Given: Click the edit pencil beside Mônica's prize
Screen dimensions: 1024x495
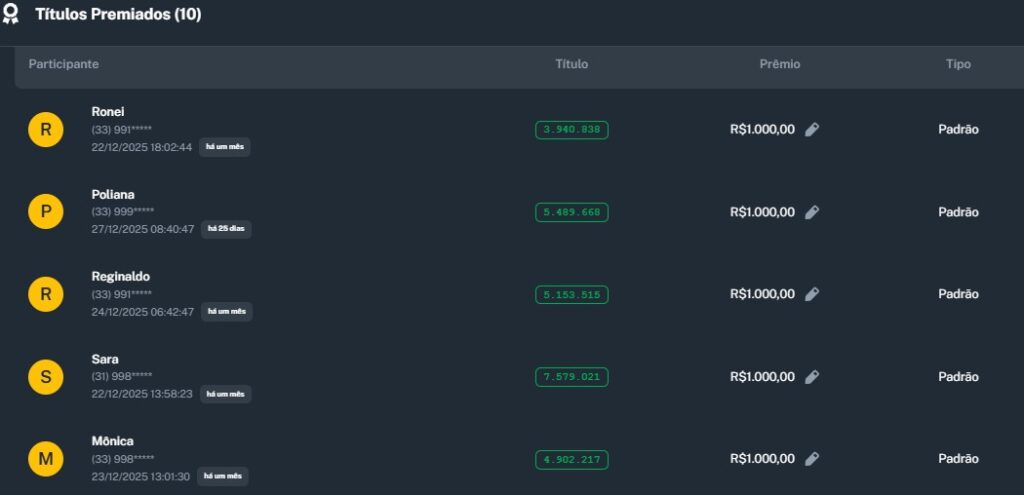Looking at the screenshot, I should (812, 459).
